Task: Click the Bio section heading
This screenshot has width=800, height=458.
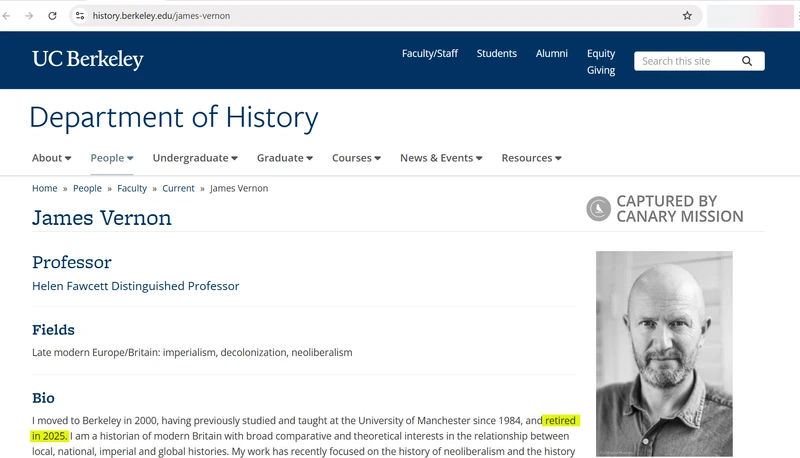Action: coord(43,398)
